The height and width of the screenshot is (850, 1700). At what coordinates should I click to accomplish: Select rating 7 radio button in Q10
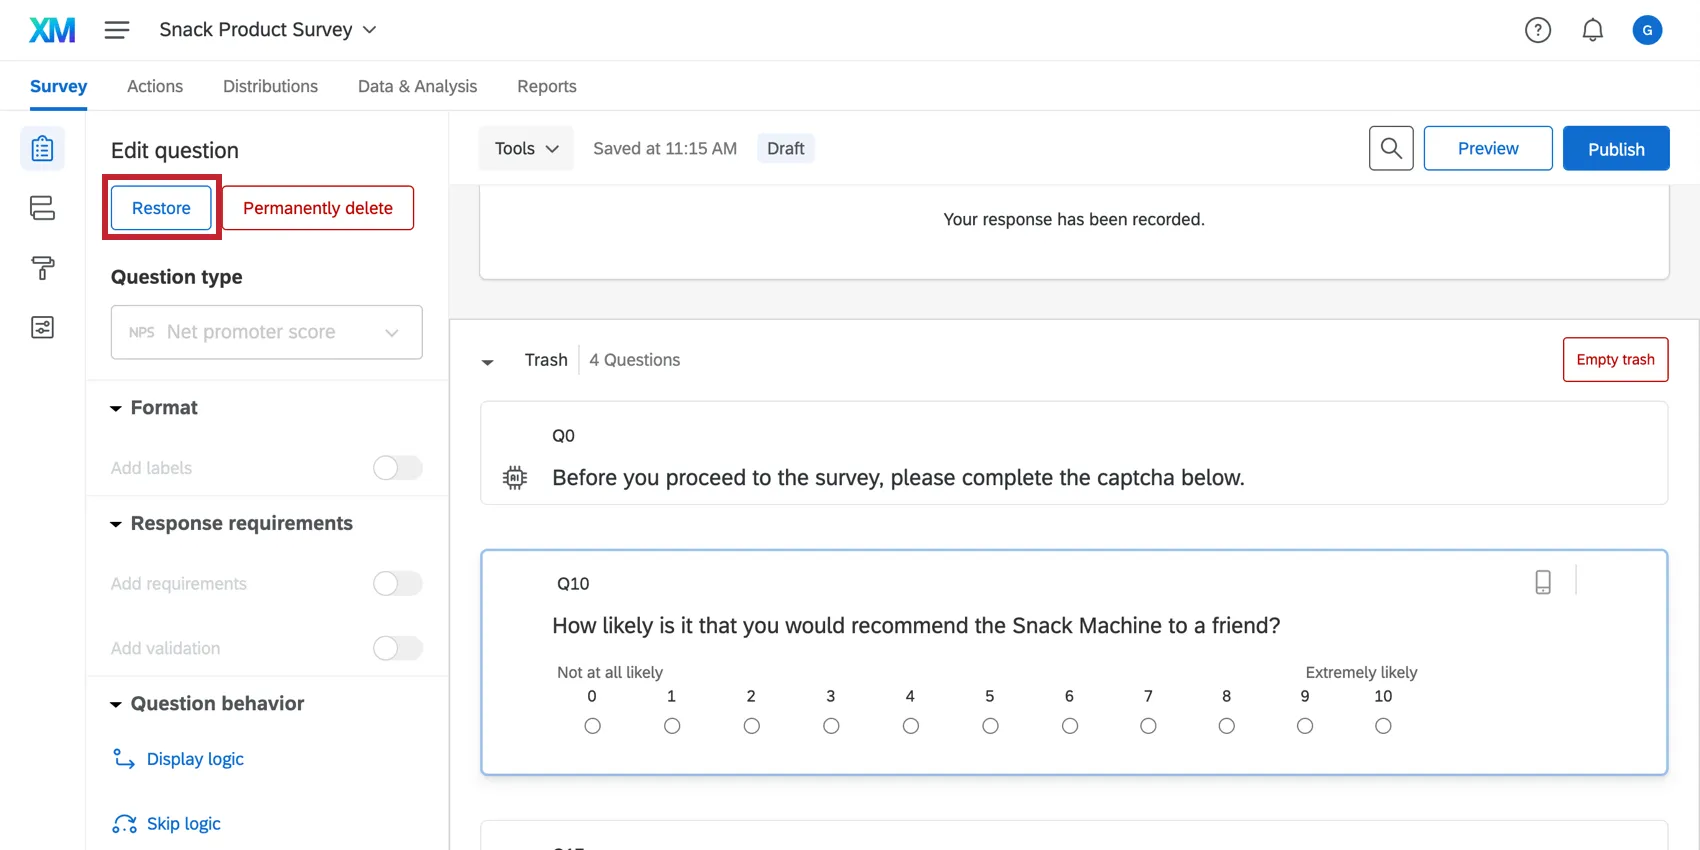point(1148,726)
